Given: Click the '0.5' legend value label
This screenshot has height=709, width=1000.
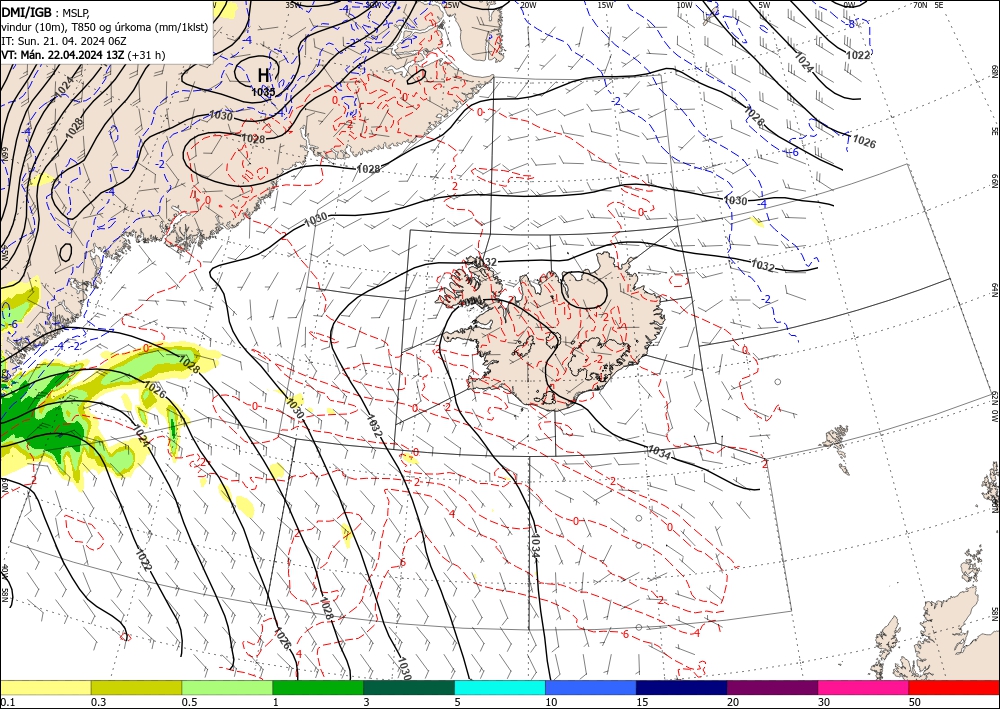Looking at the screenshot, I should tap(189, 701).
